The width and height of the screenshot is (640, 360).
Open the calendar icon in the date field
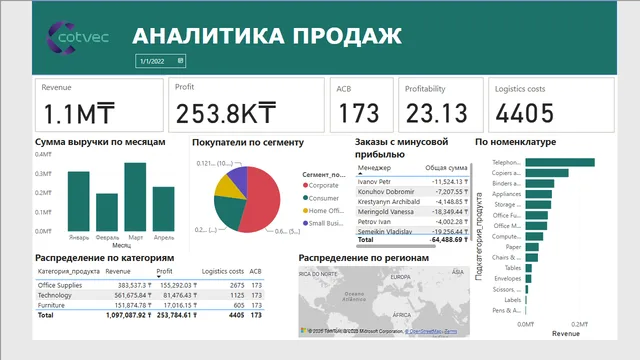180,61
